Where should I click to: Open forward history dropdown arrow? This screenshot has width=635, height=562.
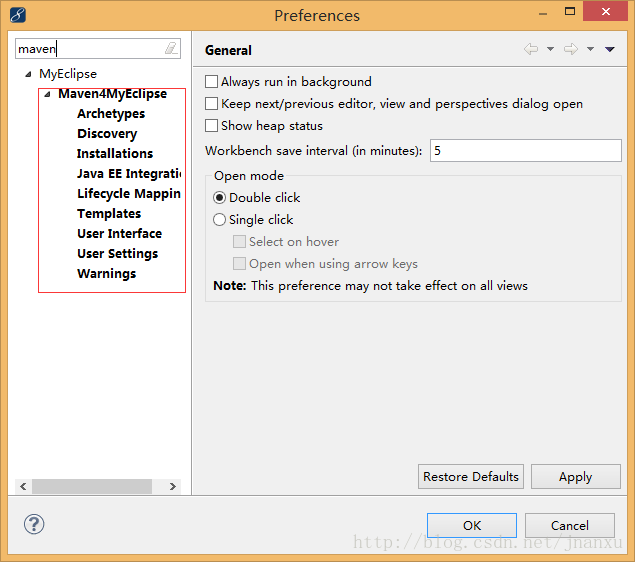(x=590, y=49)
